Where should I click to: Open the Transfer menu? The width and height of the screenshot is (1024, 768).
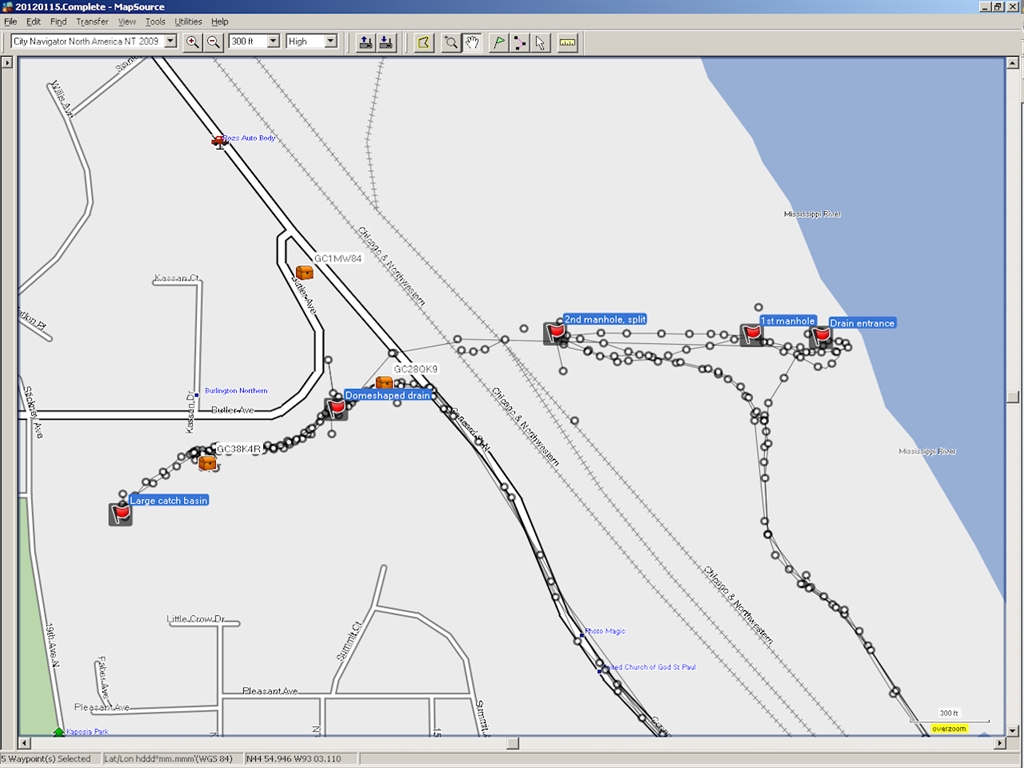pos(92,21)
